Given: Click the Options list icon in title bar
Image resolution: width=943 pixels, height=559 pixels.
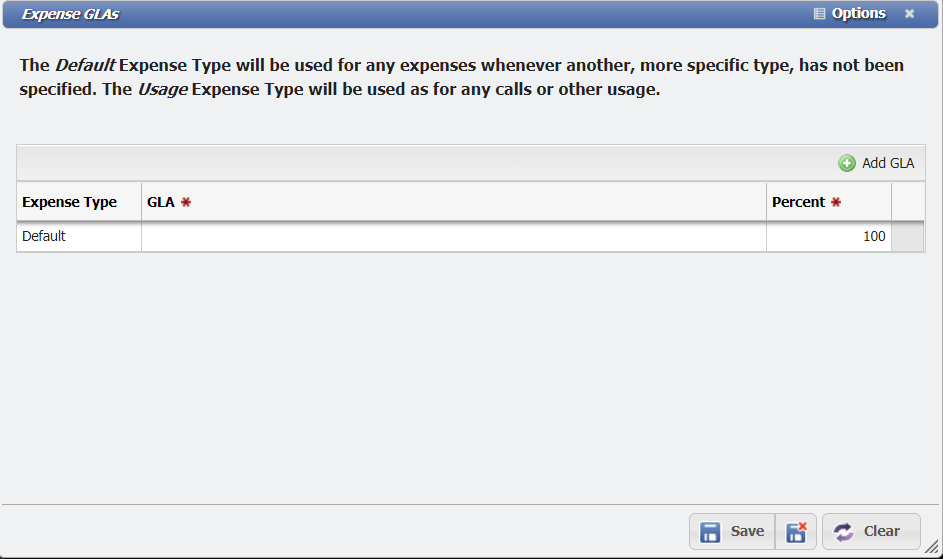Looking at the screenshot, I should [820, 14].
